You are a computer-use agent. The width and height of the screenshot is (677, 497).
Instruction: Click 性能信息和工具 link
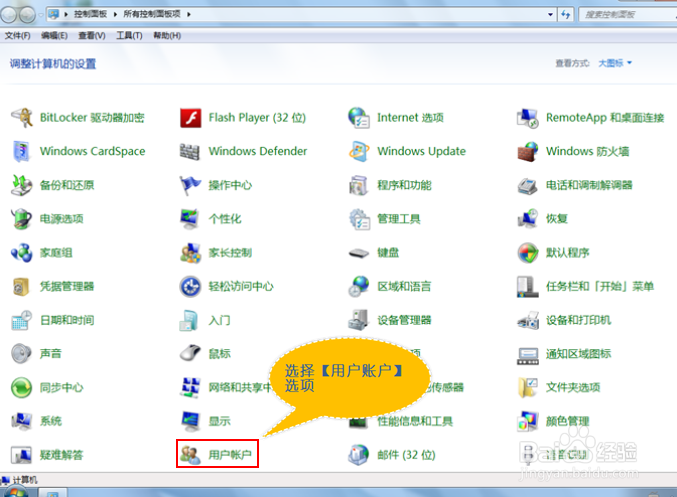(415, 421)
